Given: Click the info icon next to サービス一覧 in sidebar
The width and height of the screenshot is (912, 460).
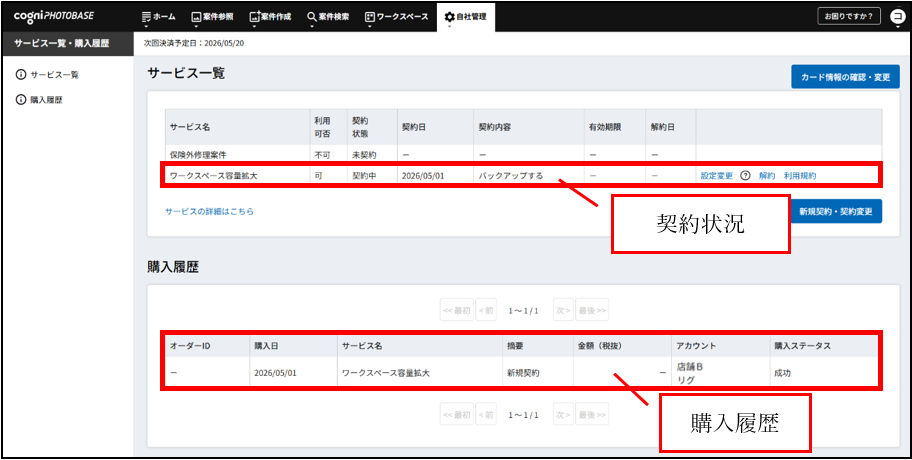Looking at the screenshot, I should click(x=20, y=75).
